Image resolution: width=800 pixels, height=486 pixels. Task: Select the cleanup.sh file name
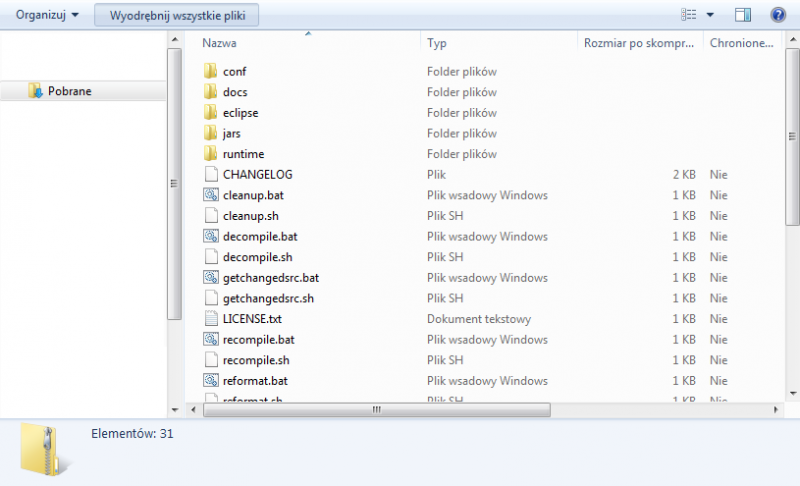251,216
